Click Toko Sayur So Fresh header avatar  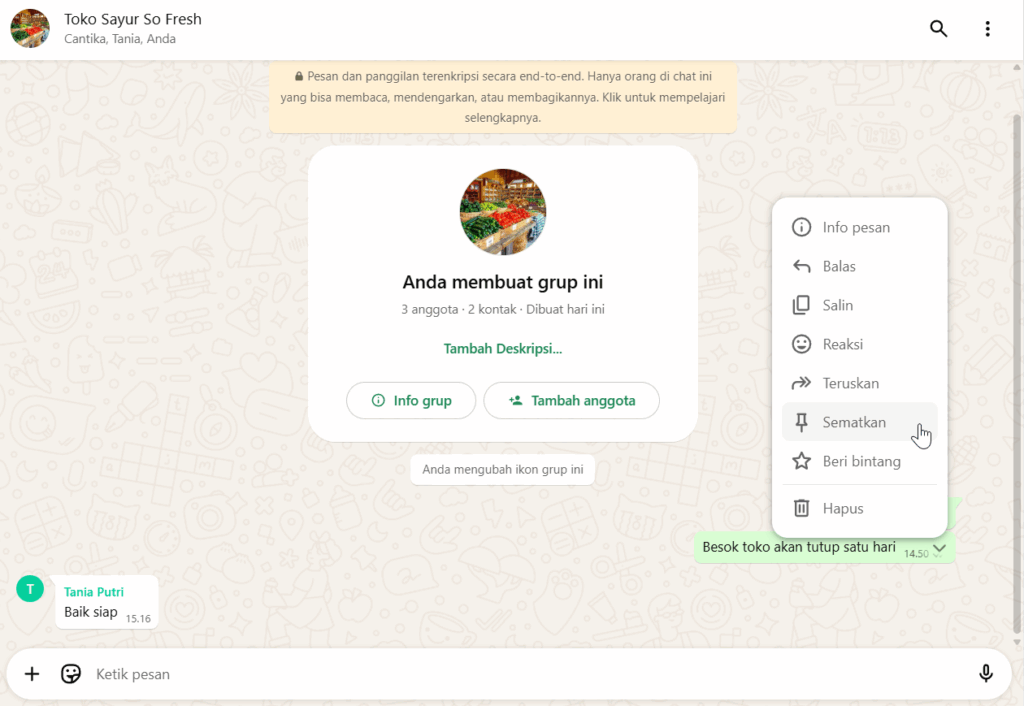30,29
